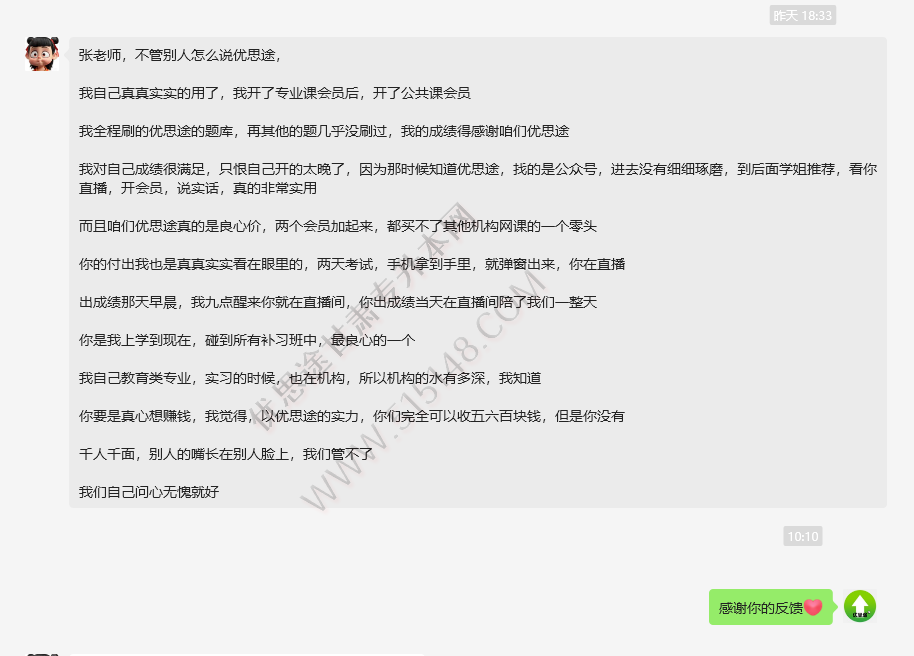The width and height of the screenshot is (914, 656).
Task: Click the red heart emoji in the reply
Action: coord(813,608)
